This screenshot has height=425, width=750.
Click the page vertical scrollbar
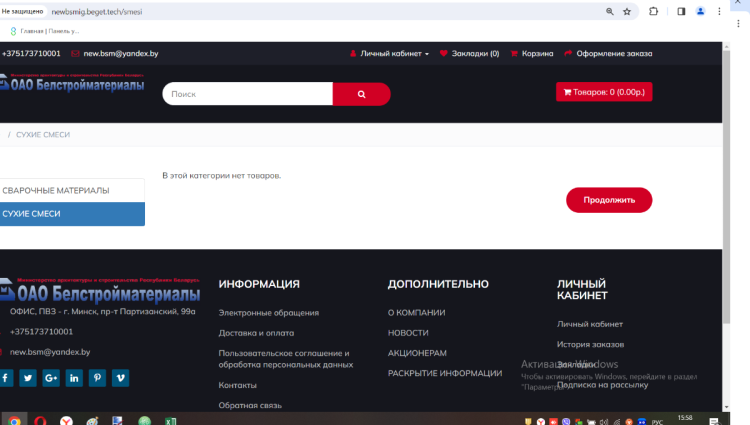[727, 186]
